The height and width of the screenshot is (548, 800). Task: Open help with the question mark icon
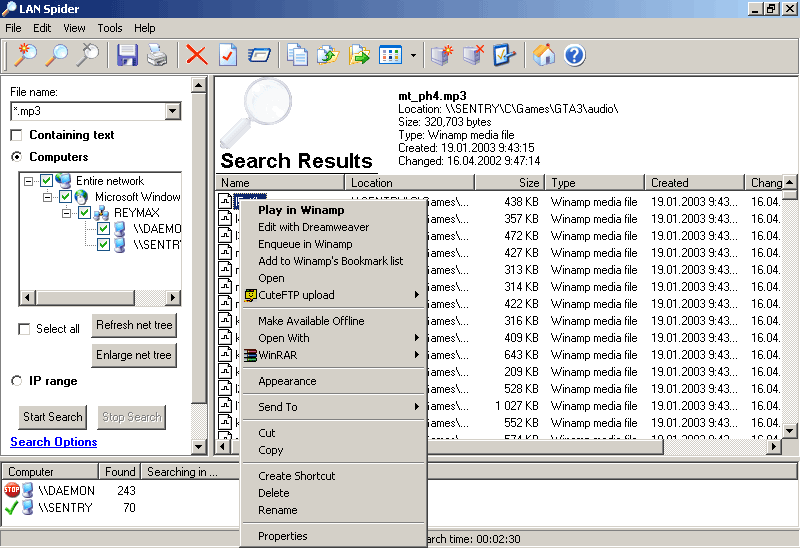[574, 55]
